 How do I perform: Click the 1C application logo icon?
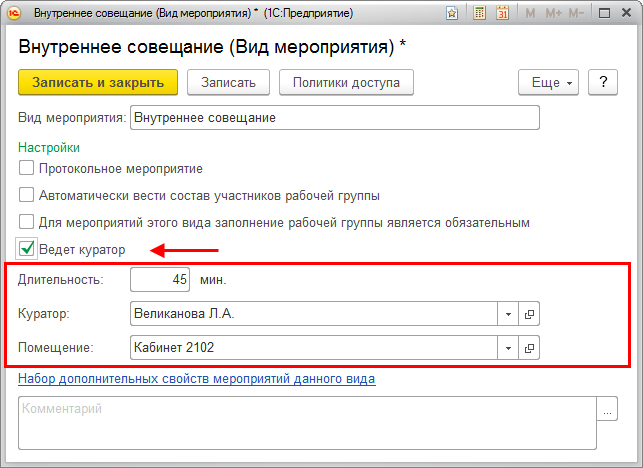[x=14, y=14]
